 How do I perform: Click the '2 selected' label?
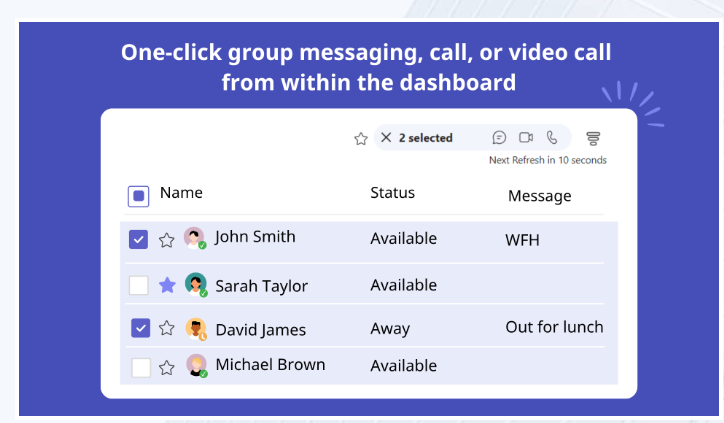pyautogui.click(x=426, y=138)
